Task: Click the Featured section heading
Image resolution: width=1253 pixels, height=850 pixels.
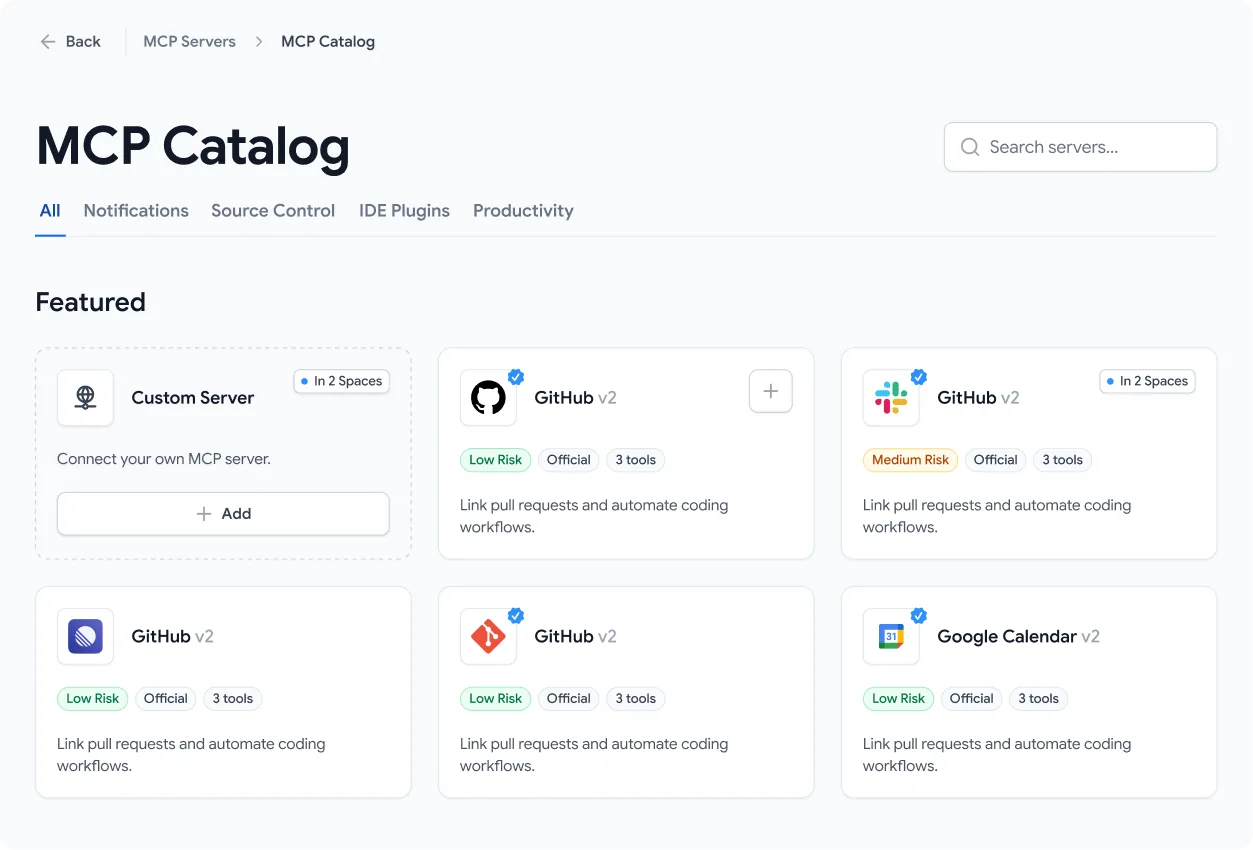Action: point(90,302)
